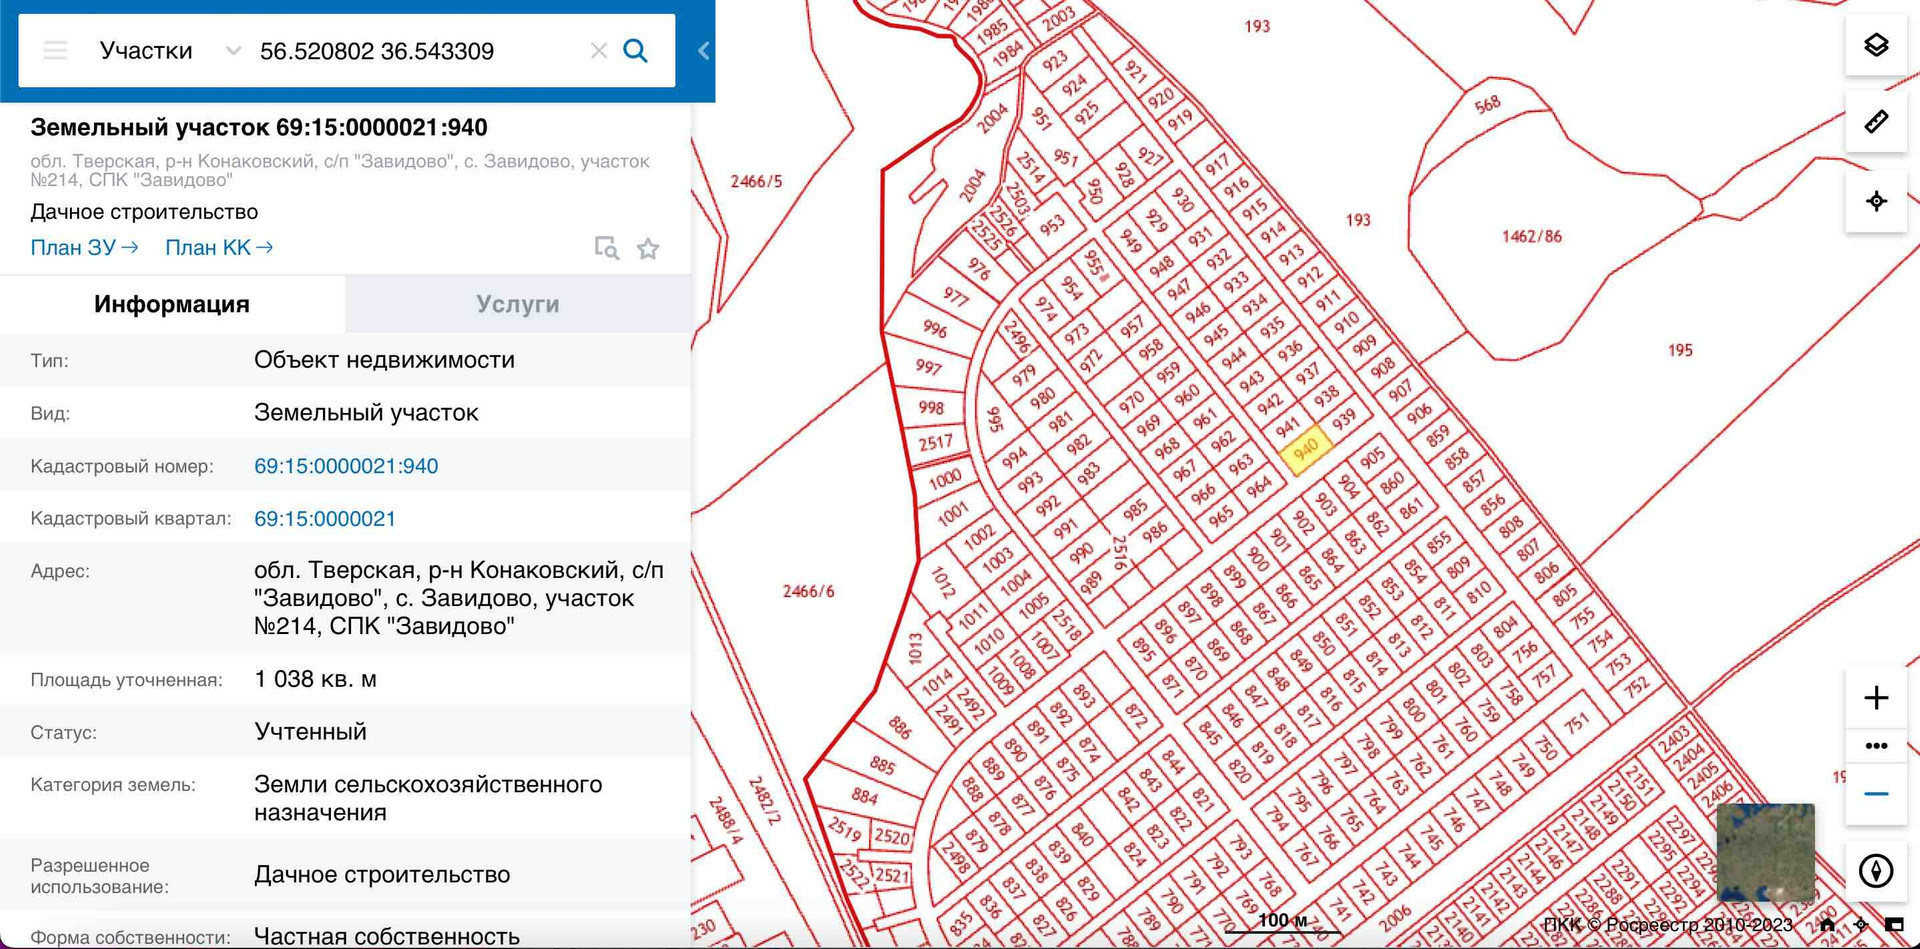Reset map orientation with compass icon
1920x949 pixels.
1876,870
